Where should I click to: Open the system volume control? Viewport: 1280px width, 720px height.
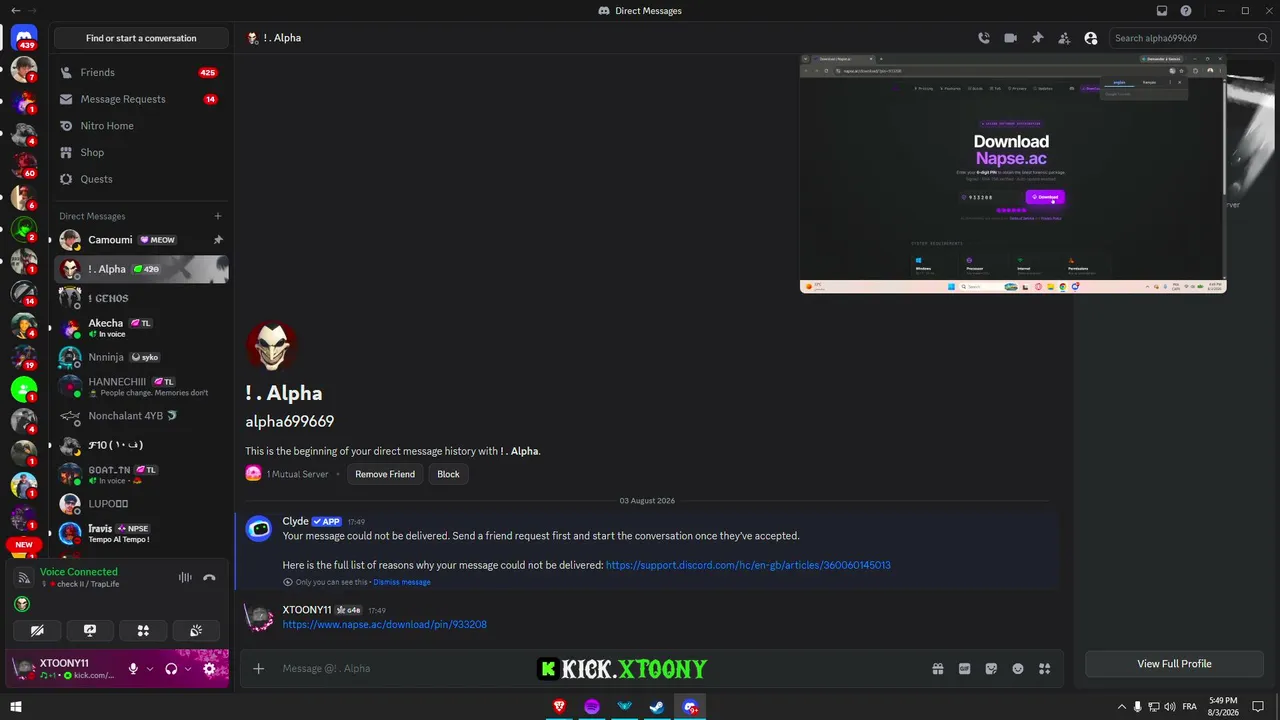pos(1170,707)
